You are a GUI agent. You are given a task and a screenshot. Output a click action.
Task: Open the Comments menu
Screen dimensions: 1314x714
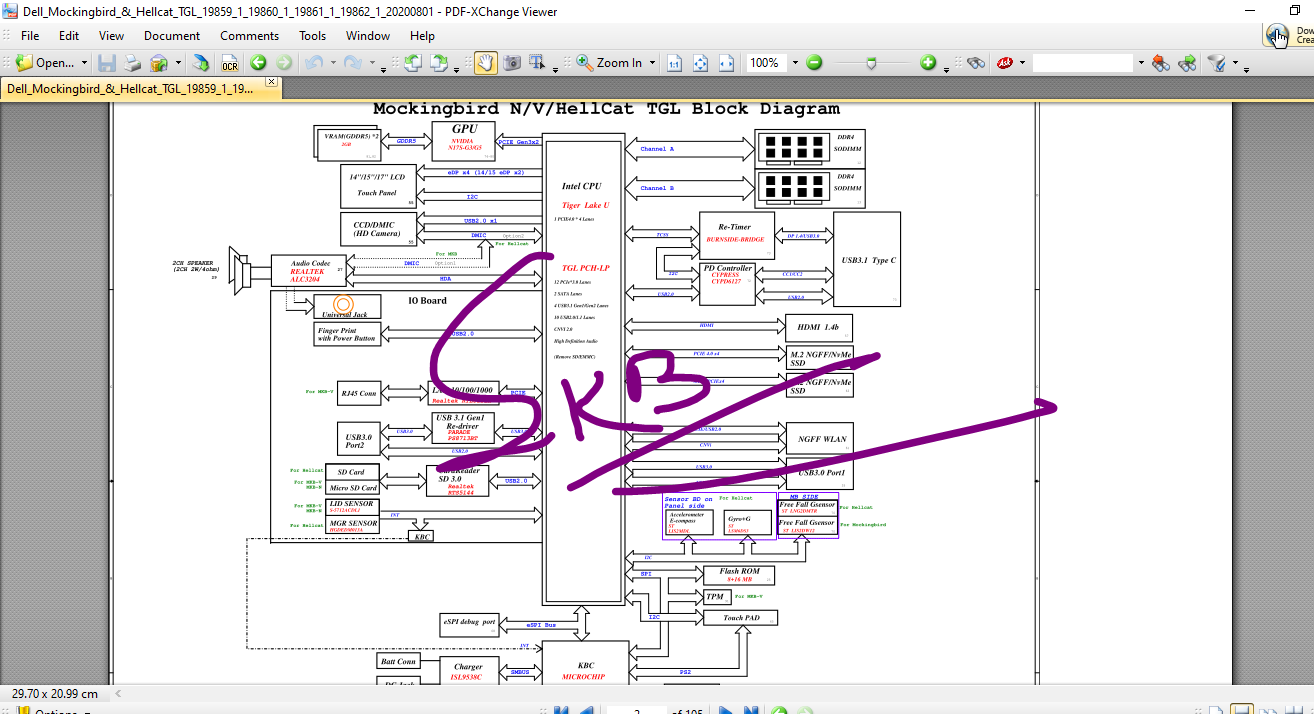coord(250,35)
